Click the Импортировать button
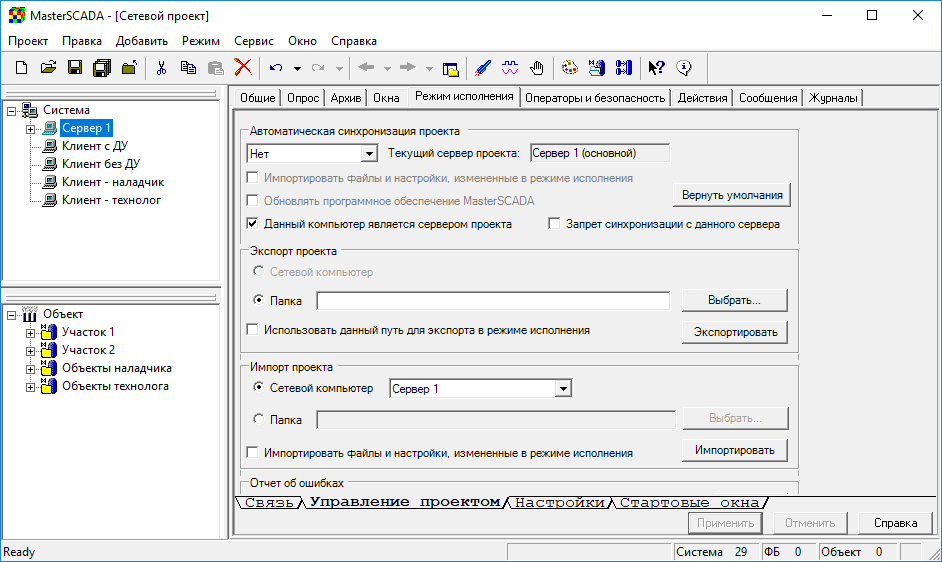This screenshot has width=942, height=562. tap(735, 450)
